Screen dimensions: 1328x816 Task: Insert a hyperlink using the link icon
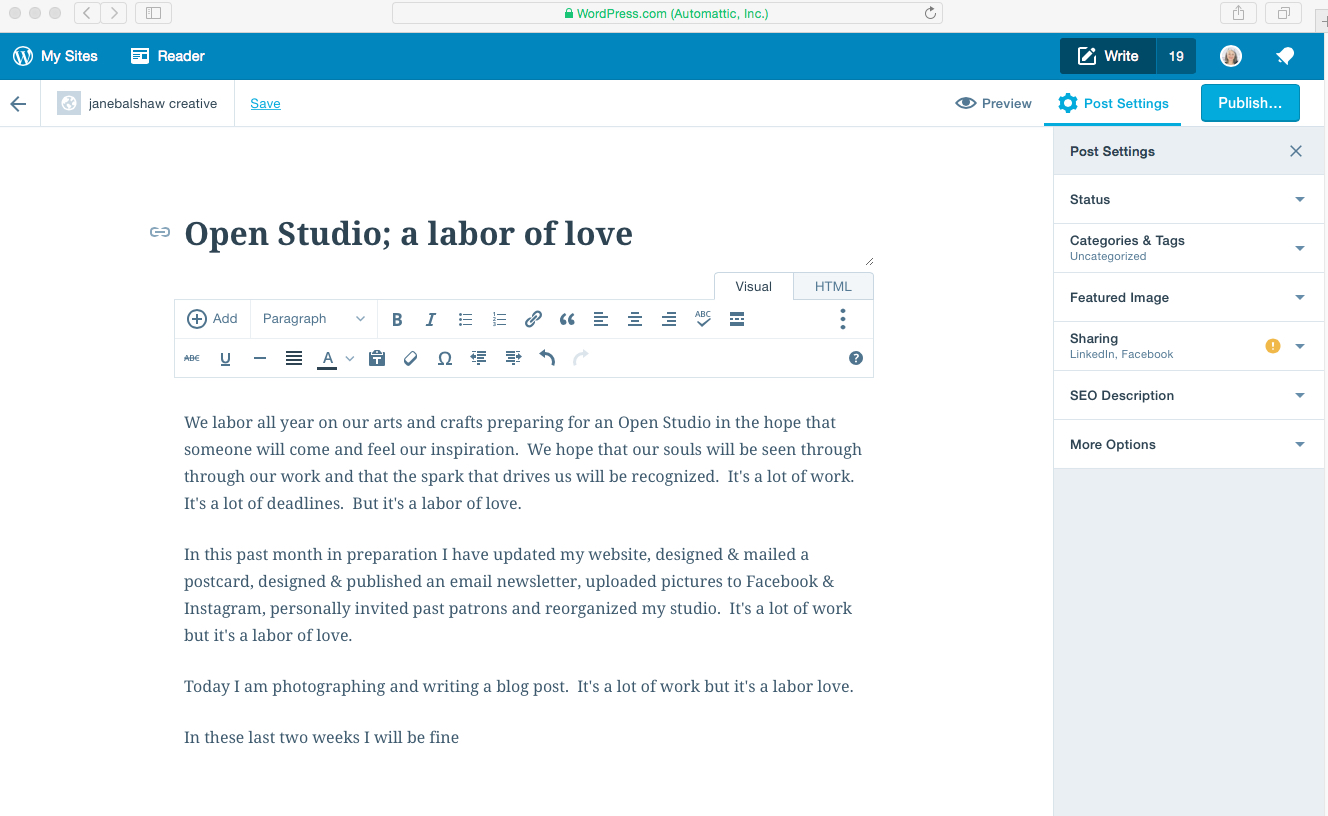tap(533, 319)
